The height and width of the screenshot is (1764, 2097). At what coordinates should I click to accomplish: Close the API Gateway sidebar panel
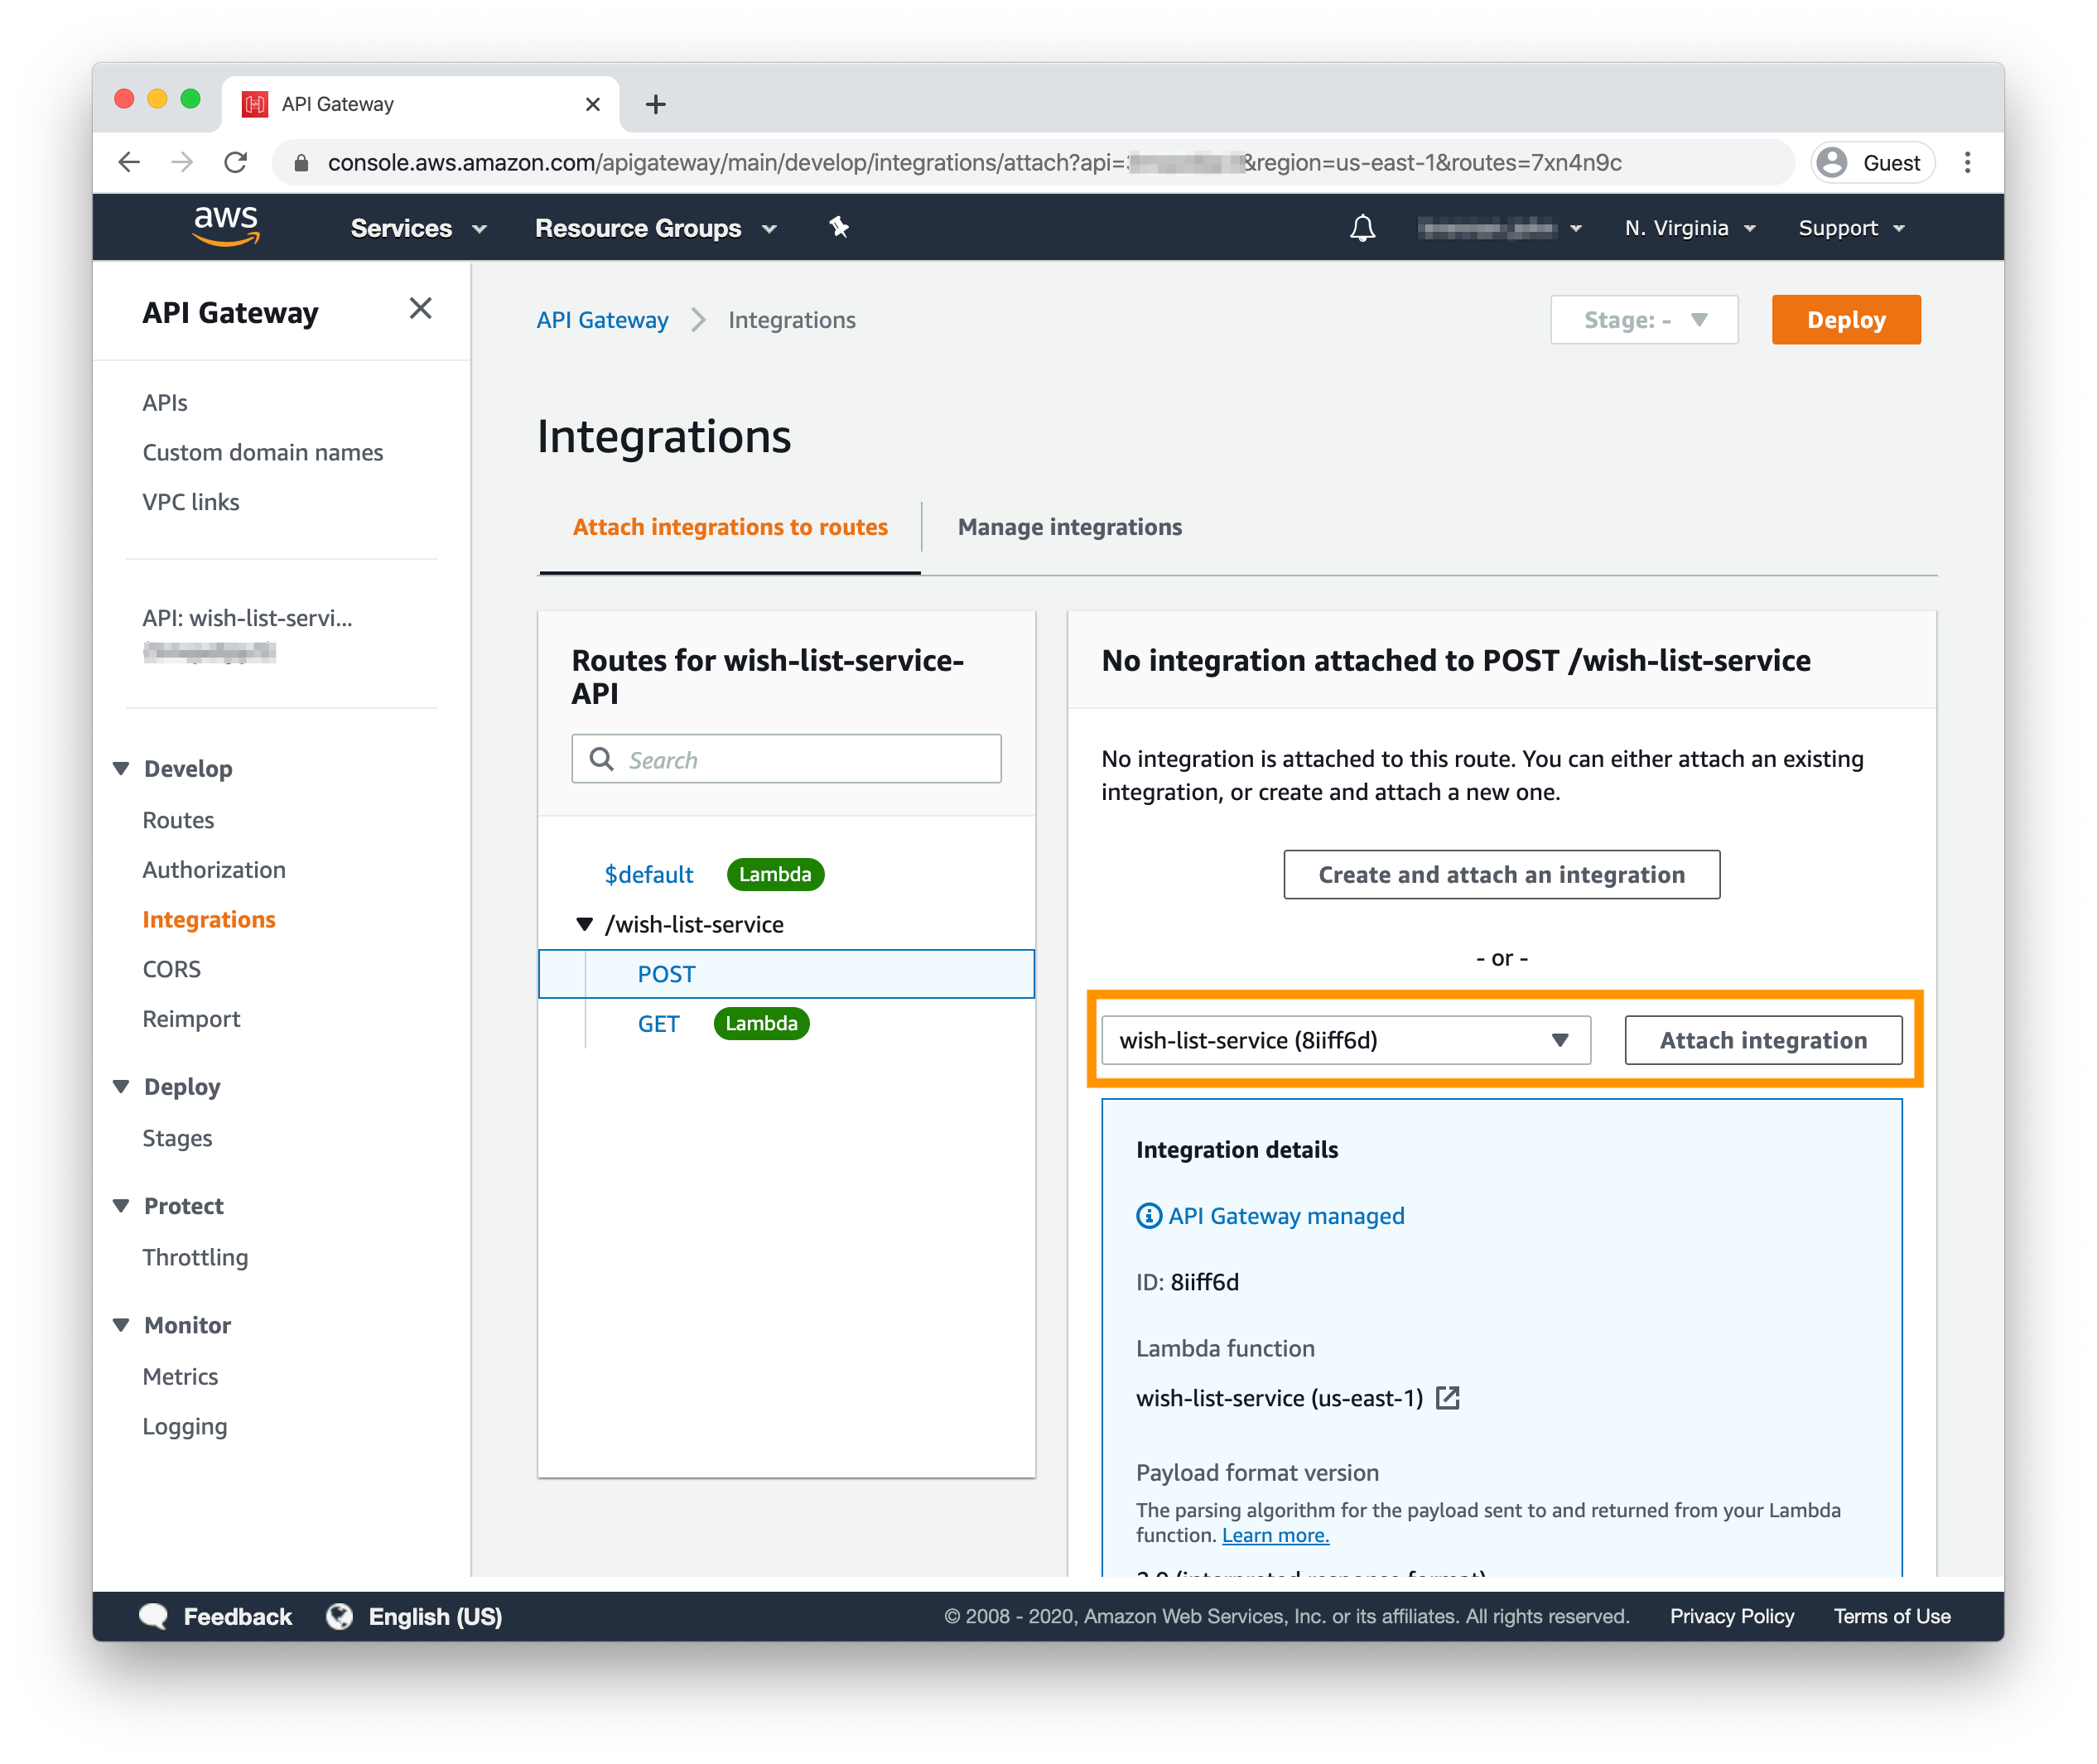tap(420, 309)
